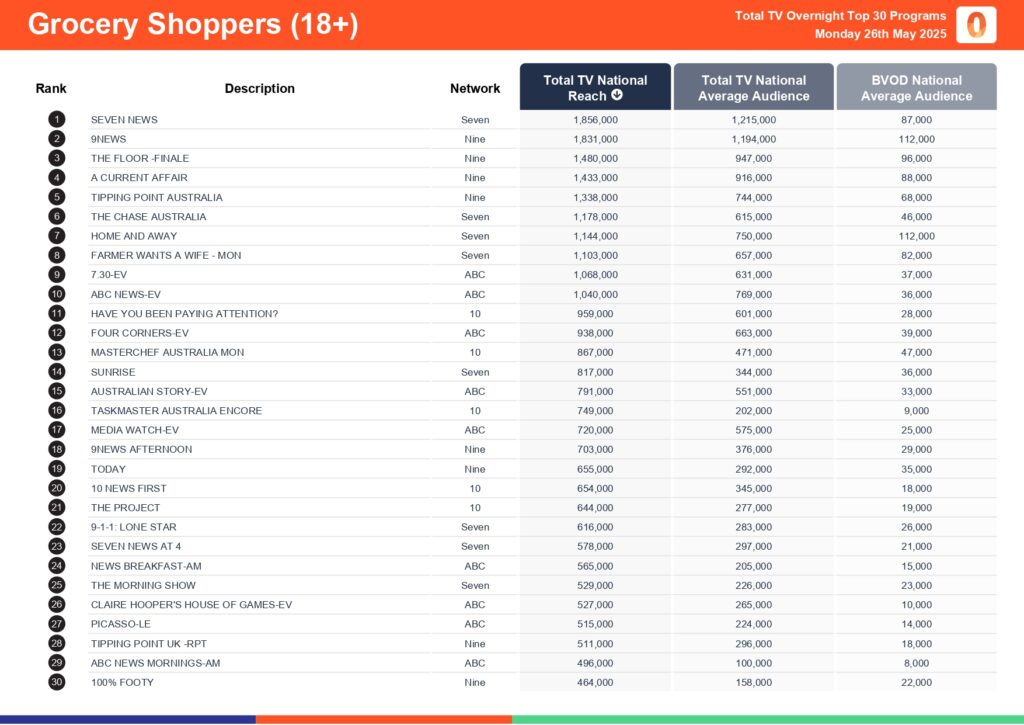
Task: Select the BVOD National Average Audience header
Action: coord(916,88)
